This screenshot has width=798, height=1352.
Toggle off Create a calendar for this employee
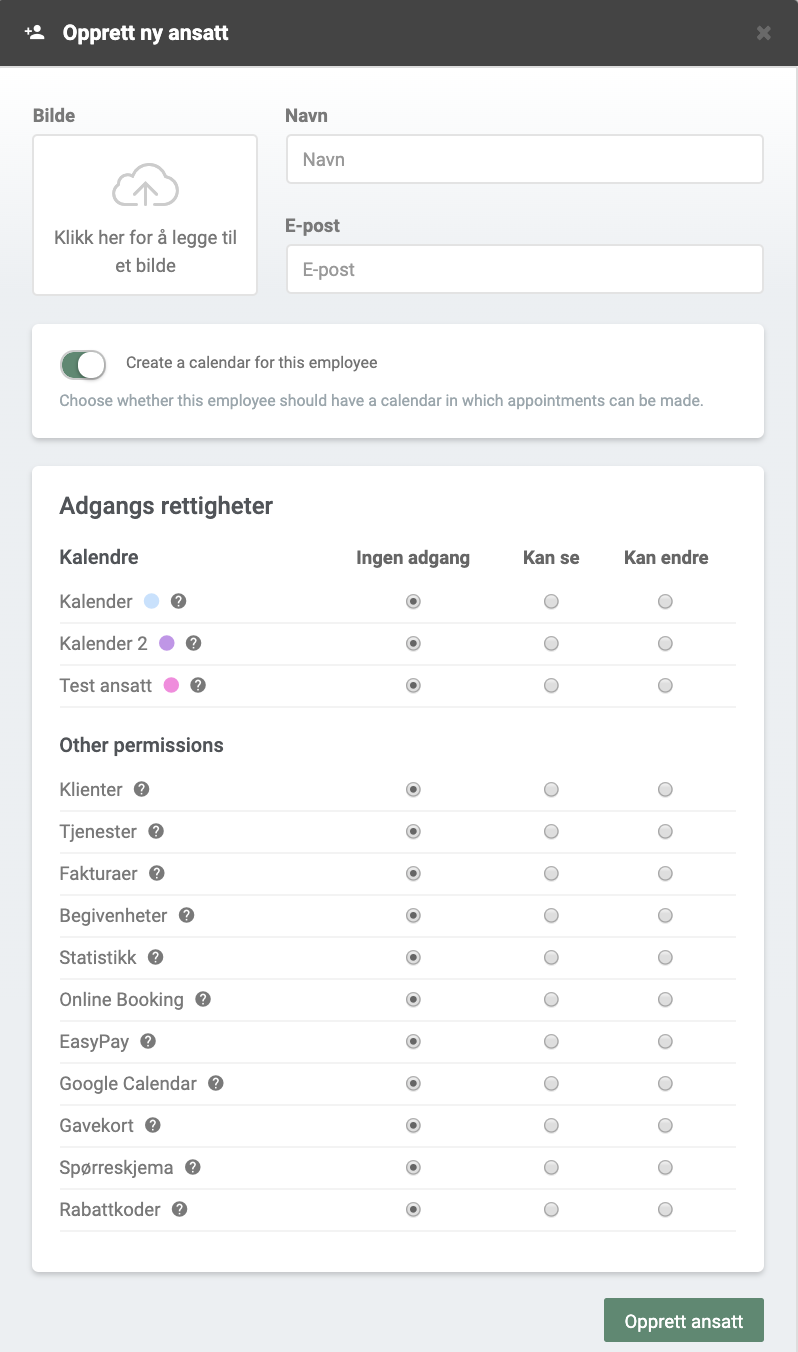tap(83, 364)
